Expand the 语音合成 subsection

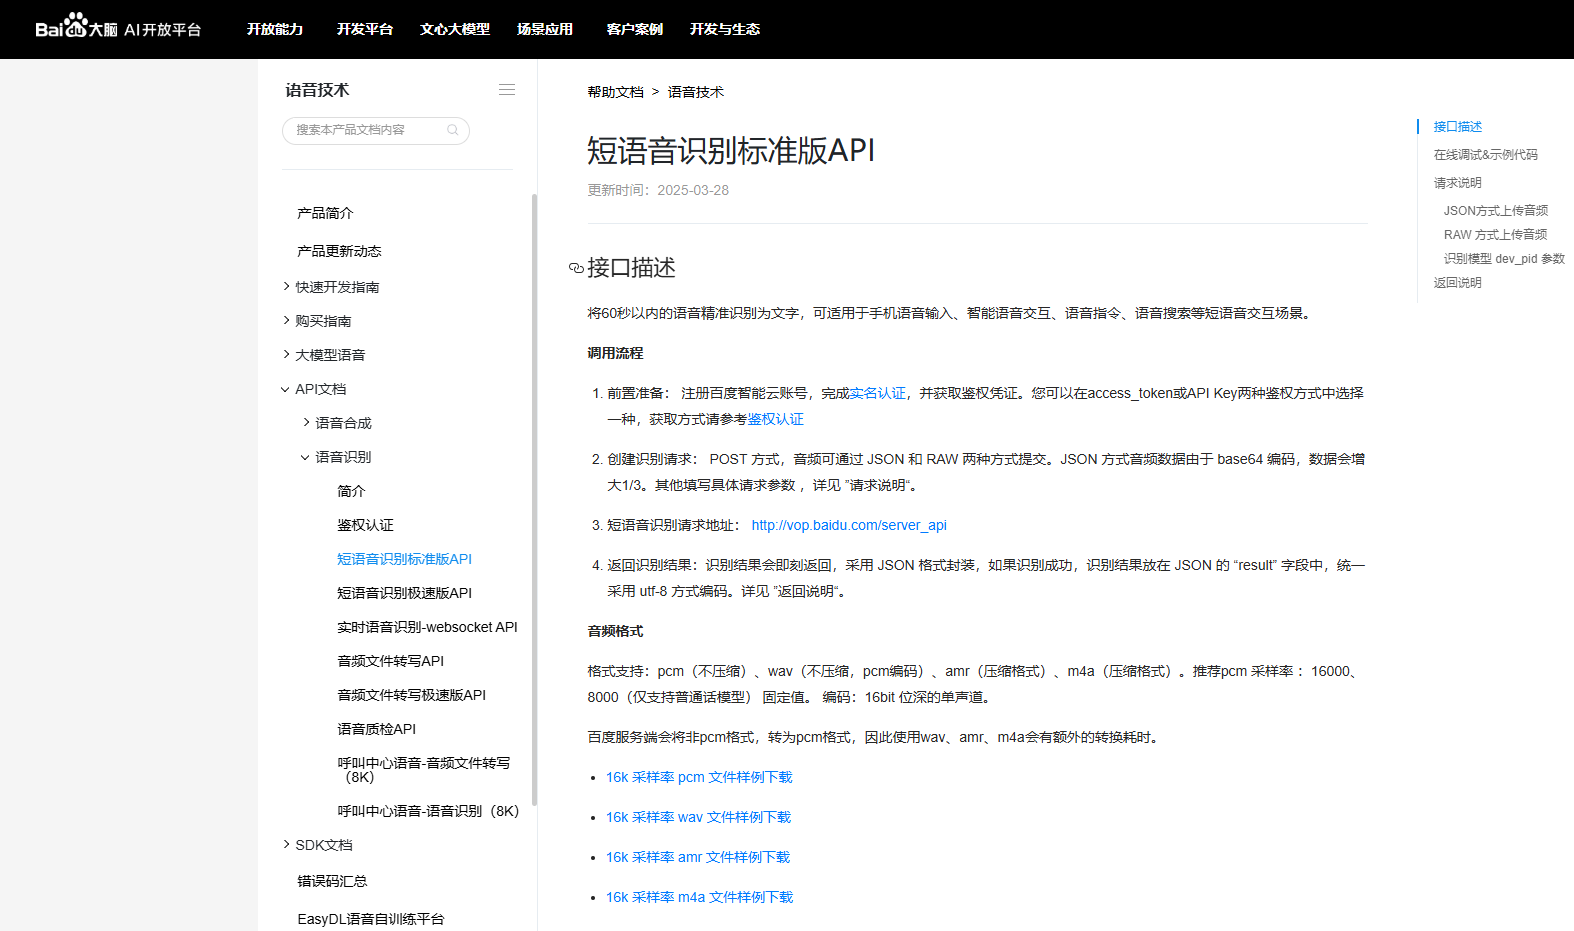point(306,423)
